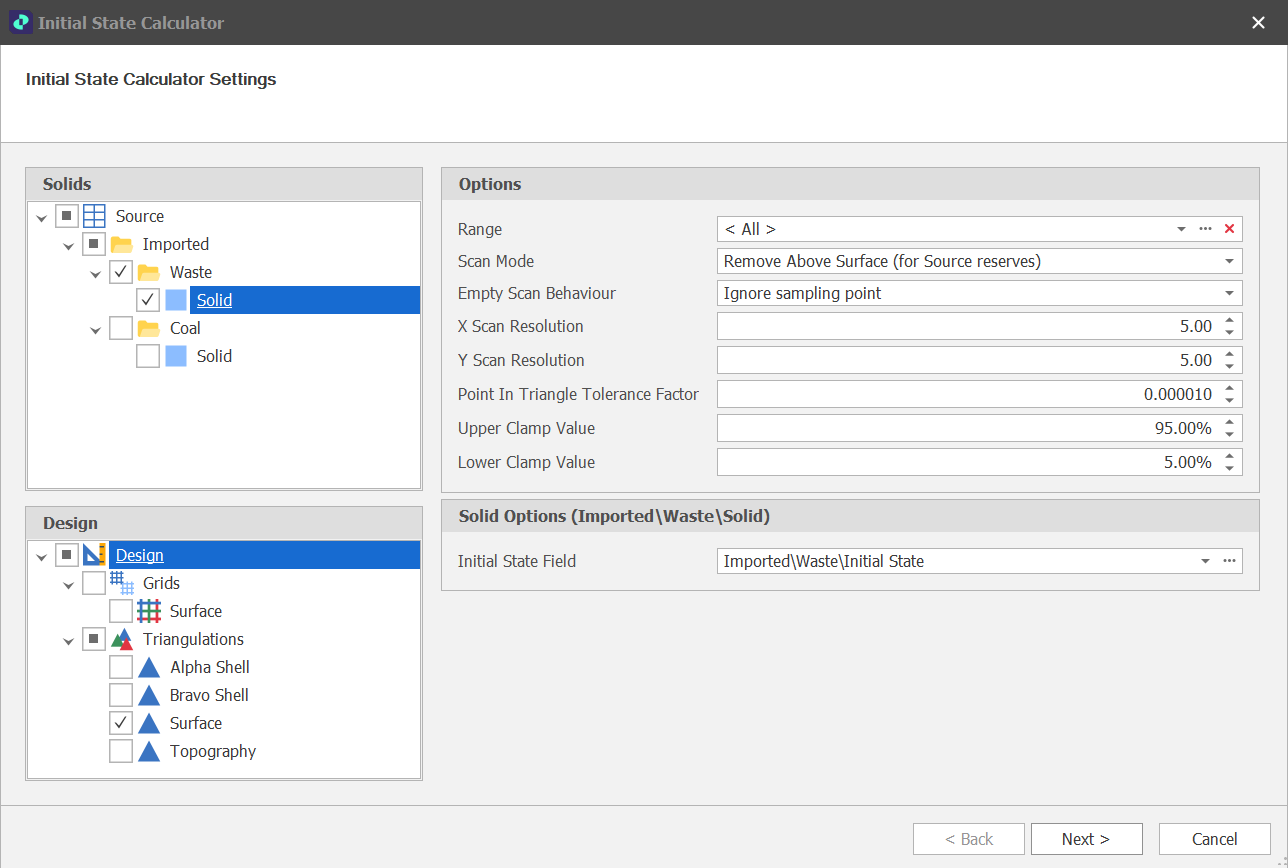The width and height of the screenshot is (1288, 868).
Task: Open the Initial State Field browser ellipsis
Action: click(x=1228, y=560)
